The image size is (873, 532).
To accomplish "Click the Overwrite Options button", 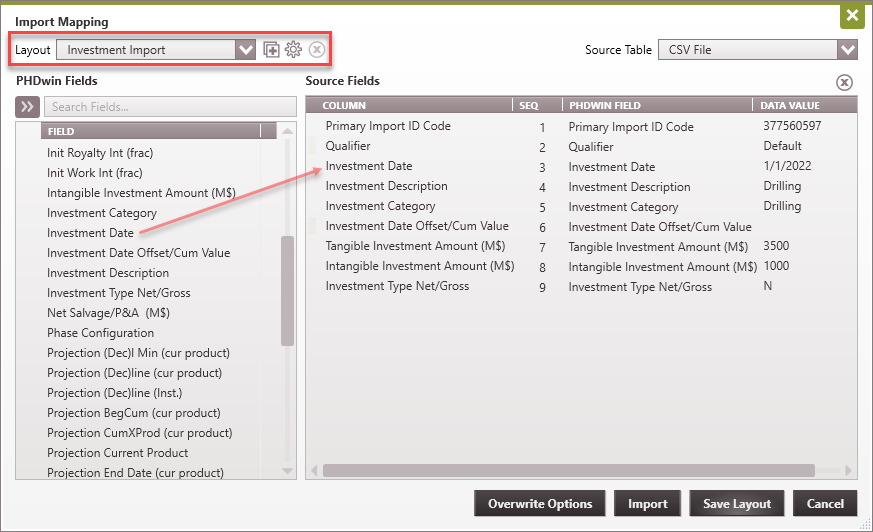I will click(x=540, y=504).
